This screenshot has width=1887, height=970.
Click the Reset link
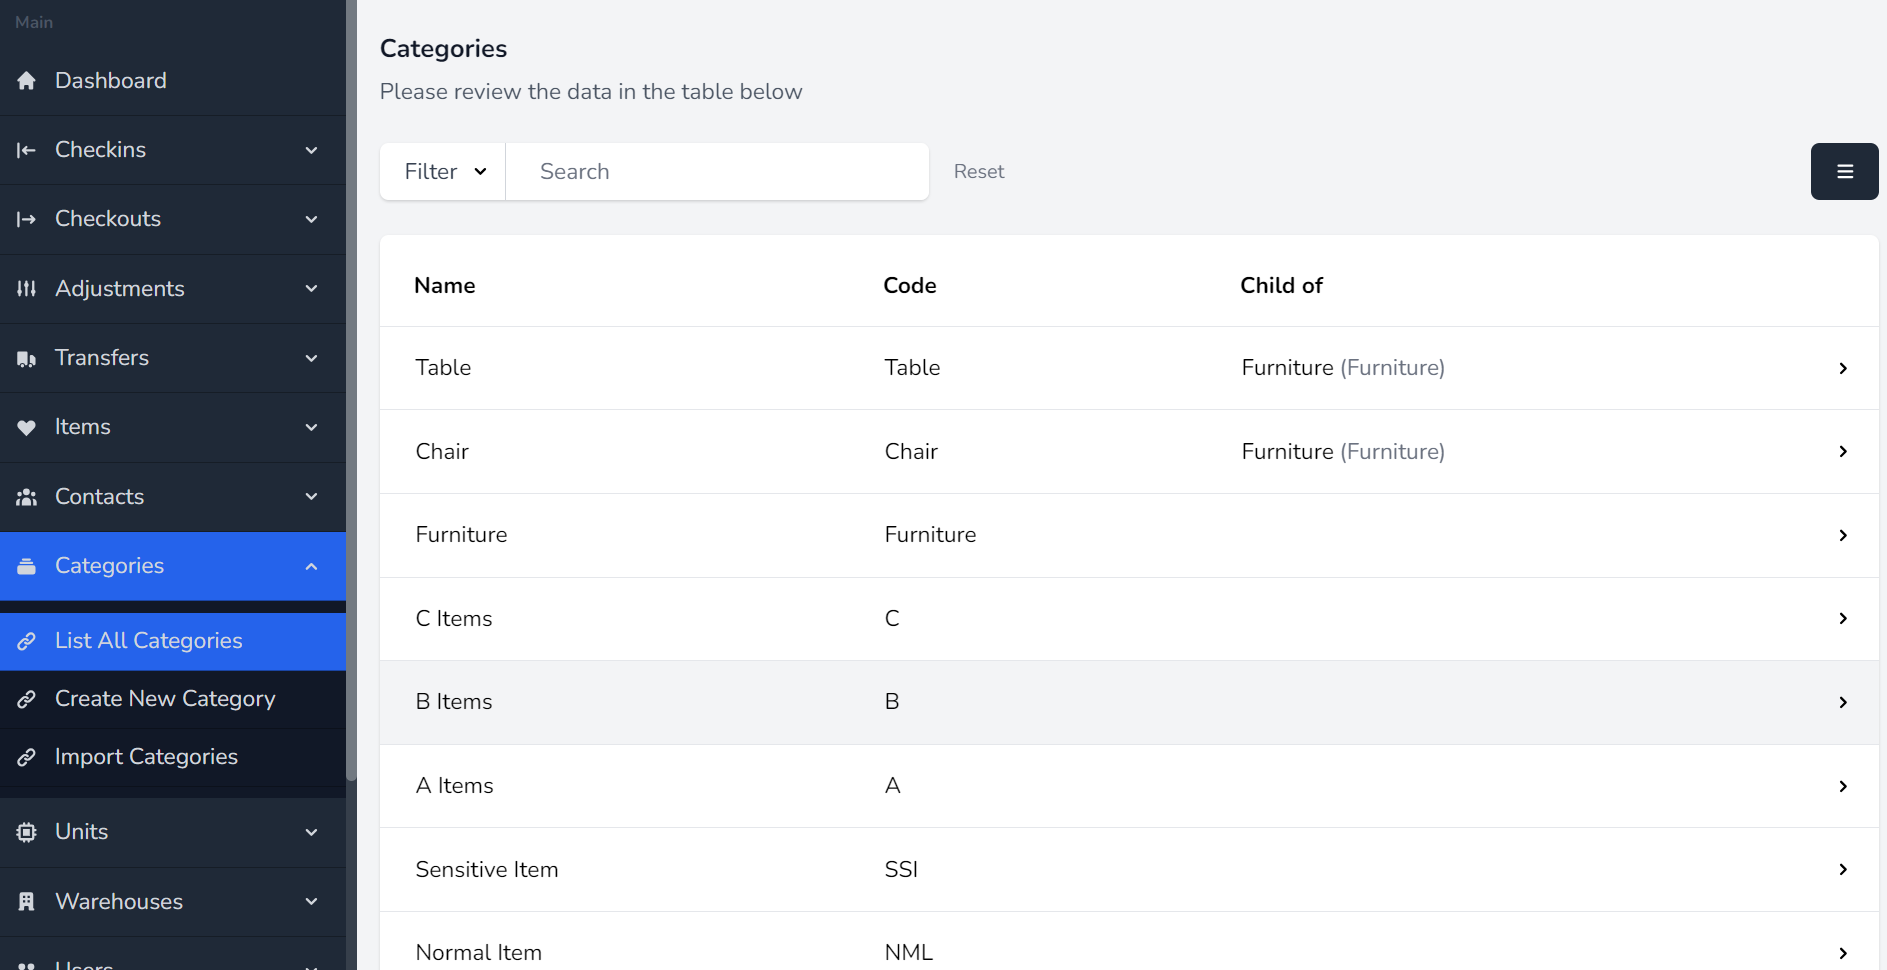pos(978,172)
